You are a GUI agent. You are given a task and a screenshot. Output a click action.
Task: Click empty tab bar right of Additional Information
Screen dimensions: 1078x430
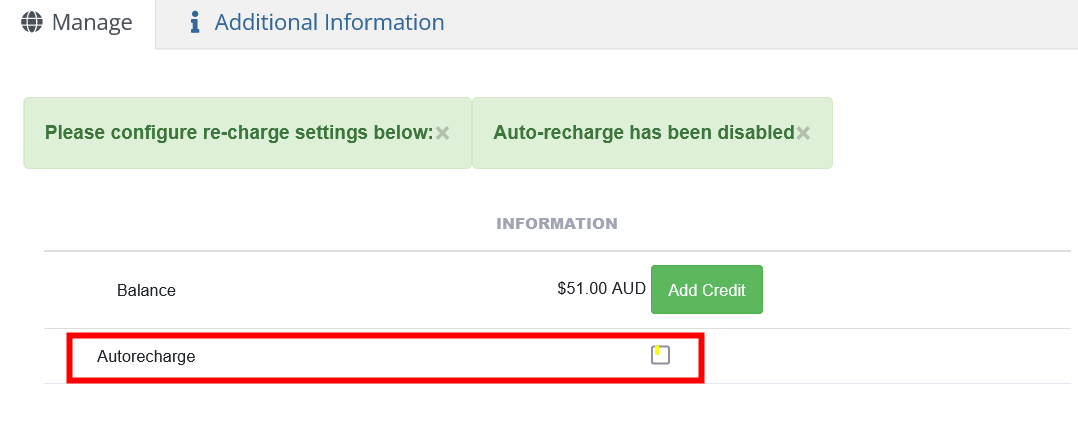[x=760, y=23]
